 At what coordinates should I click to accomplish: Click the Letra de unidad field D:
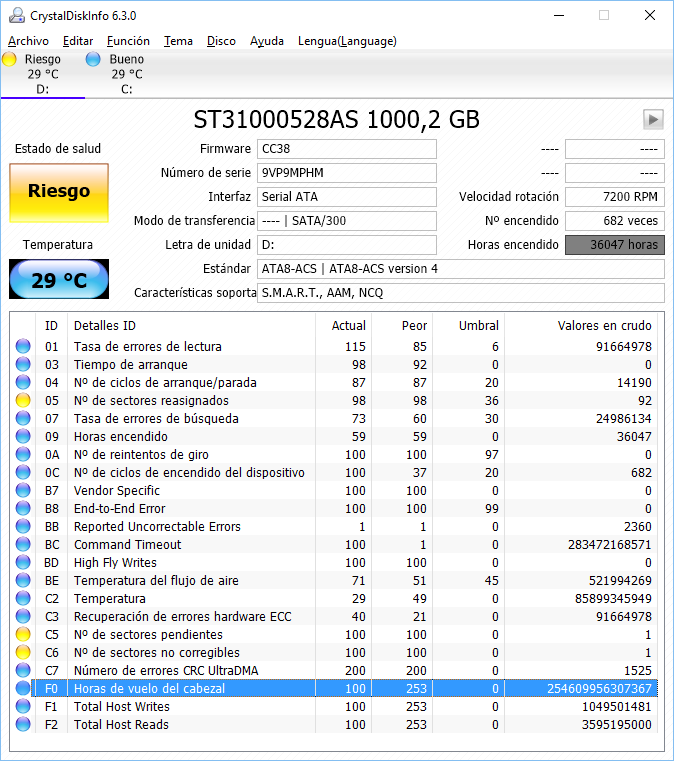tap(346, 245)
